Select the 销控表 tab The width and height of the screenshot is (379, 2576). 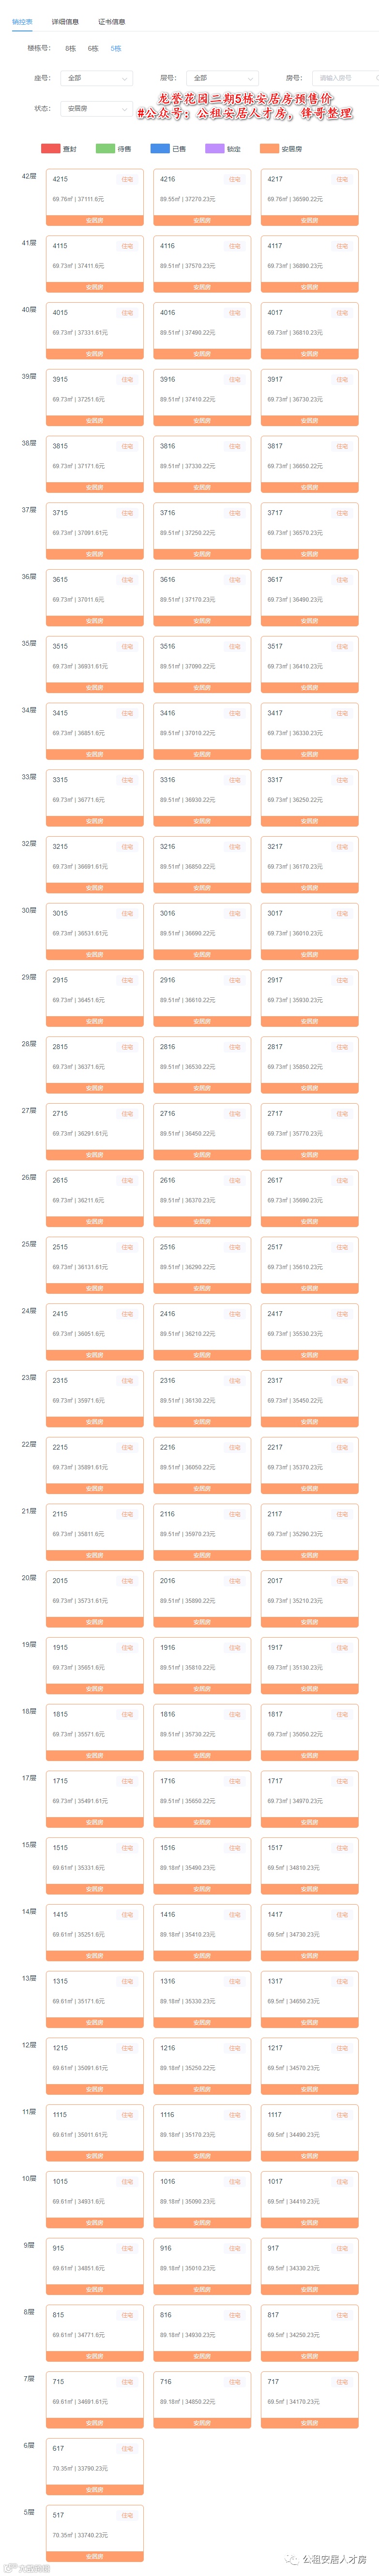22,21
